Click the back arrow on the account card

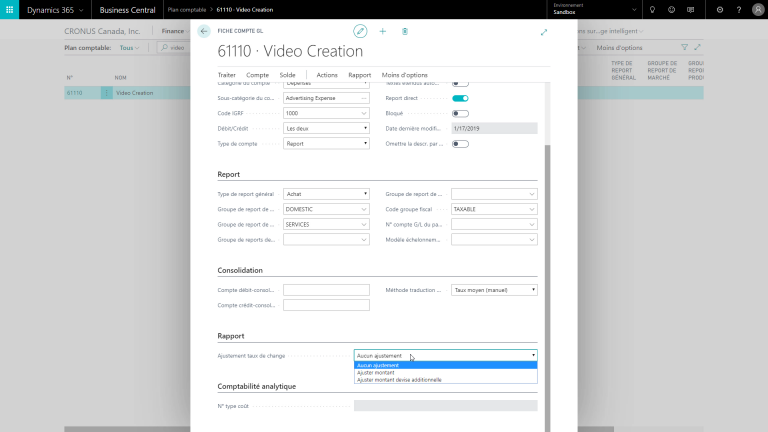(205, 31)
